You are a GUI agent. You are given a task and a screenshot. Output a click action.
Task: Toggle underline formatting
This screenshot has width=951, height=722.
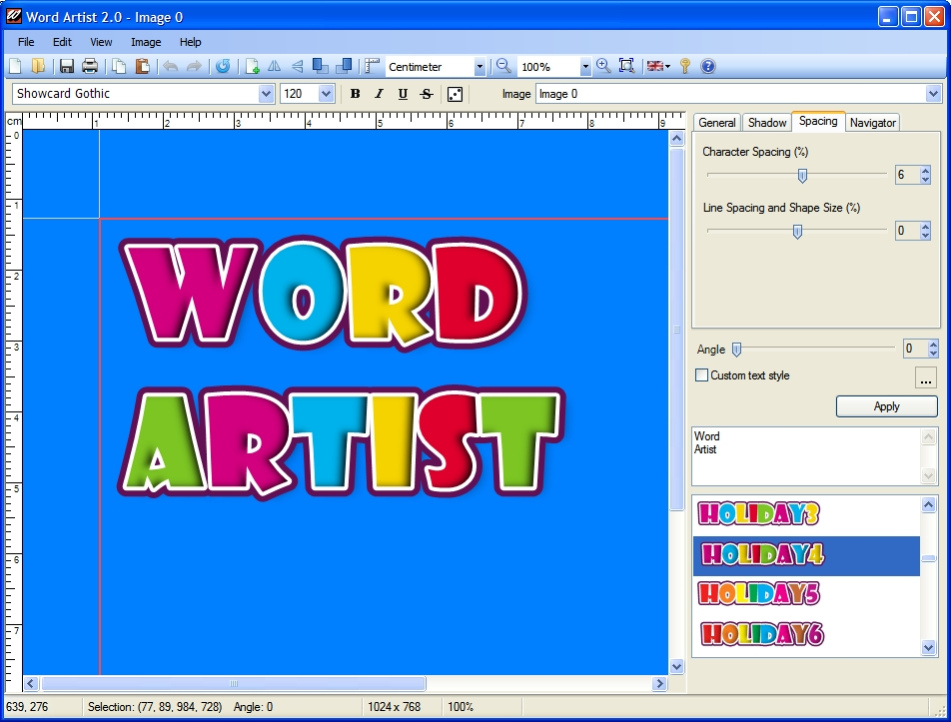[403, 94]
